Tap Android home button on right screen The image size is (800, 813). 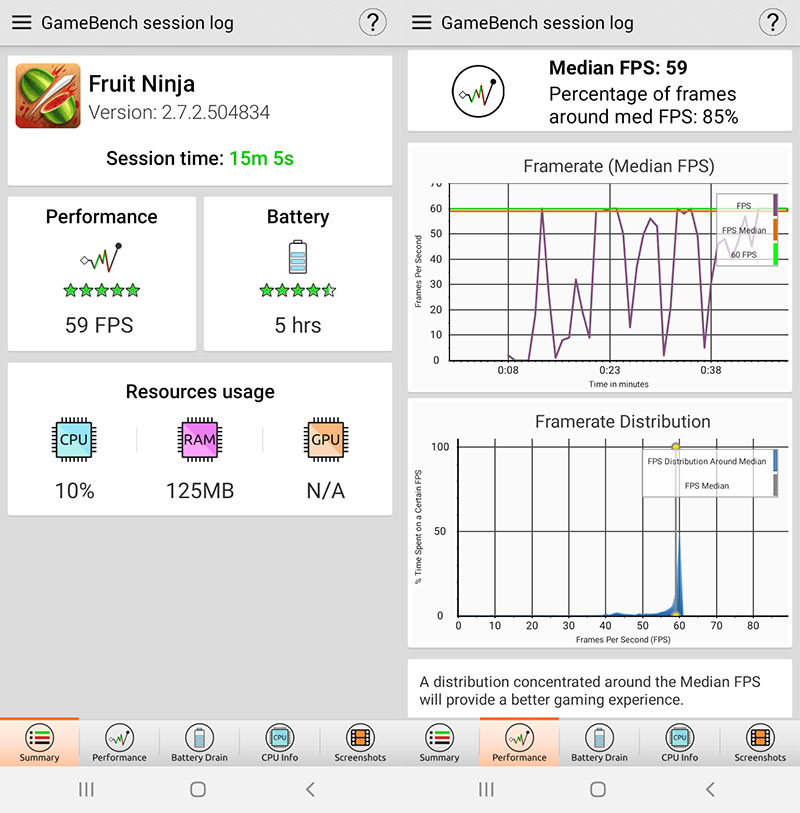598,790
